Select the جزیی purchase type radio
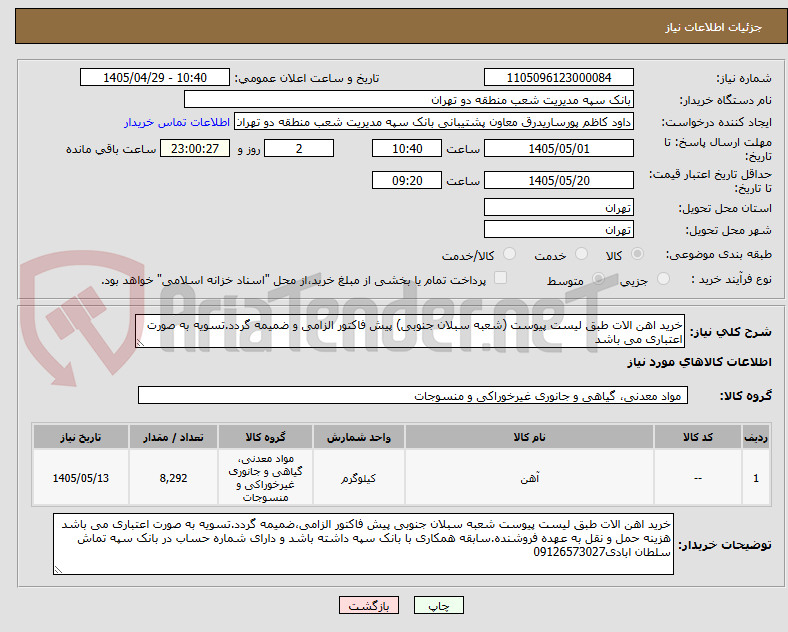 [x=663, y=279]
